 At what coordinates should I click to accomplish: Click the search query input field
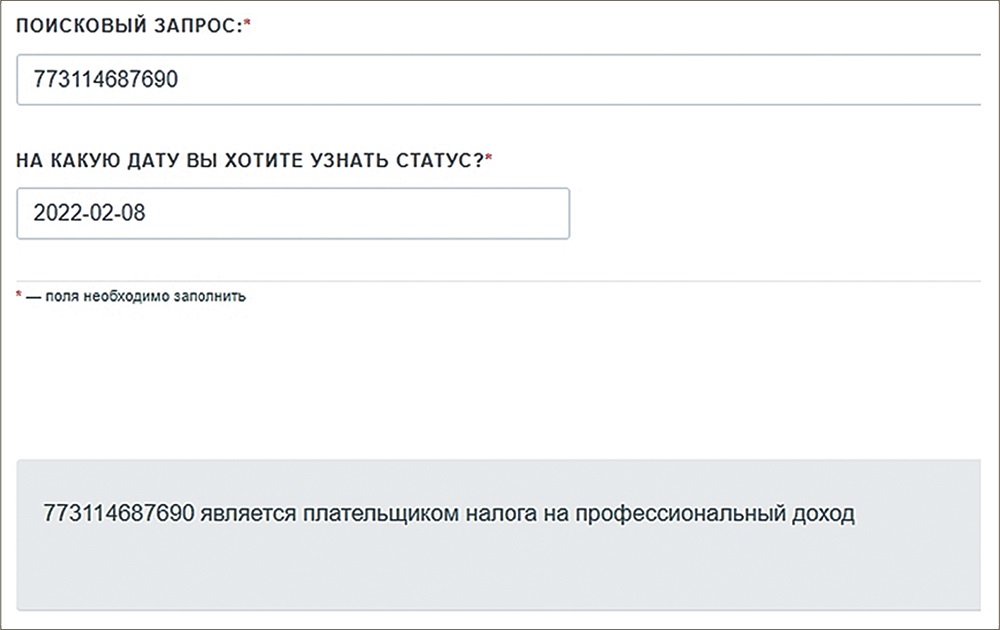coord(500,79)
